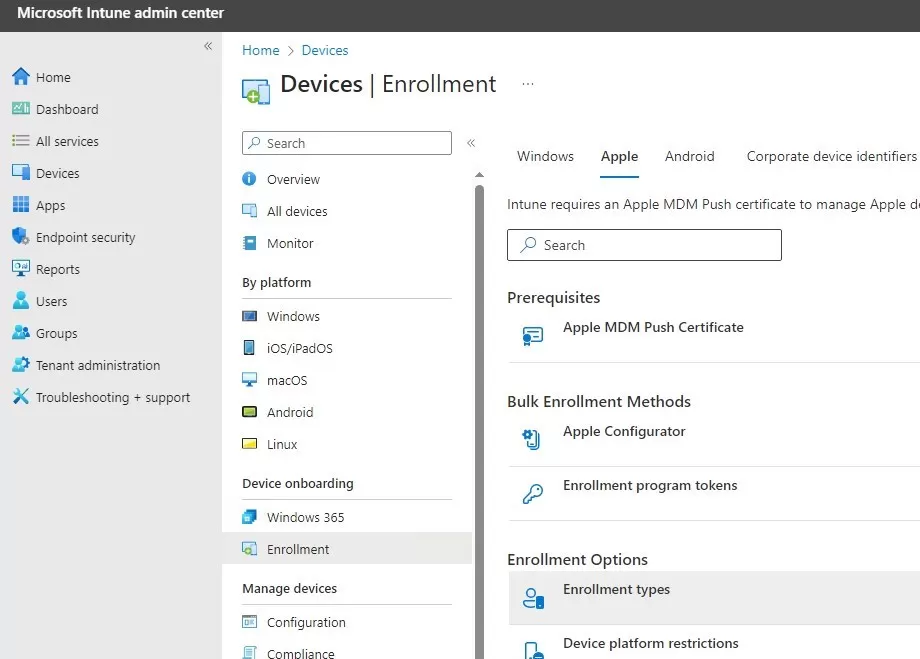Click the Reports icon in the sidebar
The height and width of the screenshot is (659, 920).
(20, 269)
